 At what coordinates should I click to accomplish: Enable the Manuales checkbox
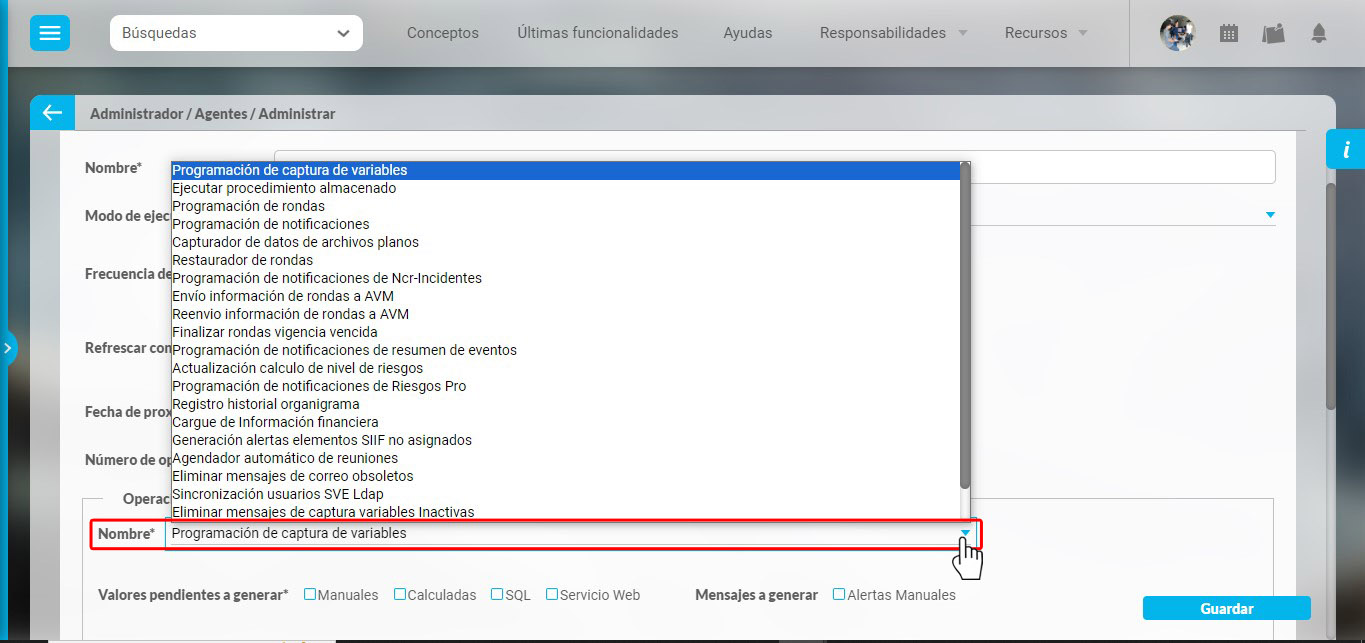310,594
